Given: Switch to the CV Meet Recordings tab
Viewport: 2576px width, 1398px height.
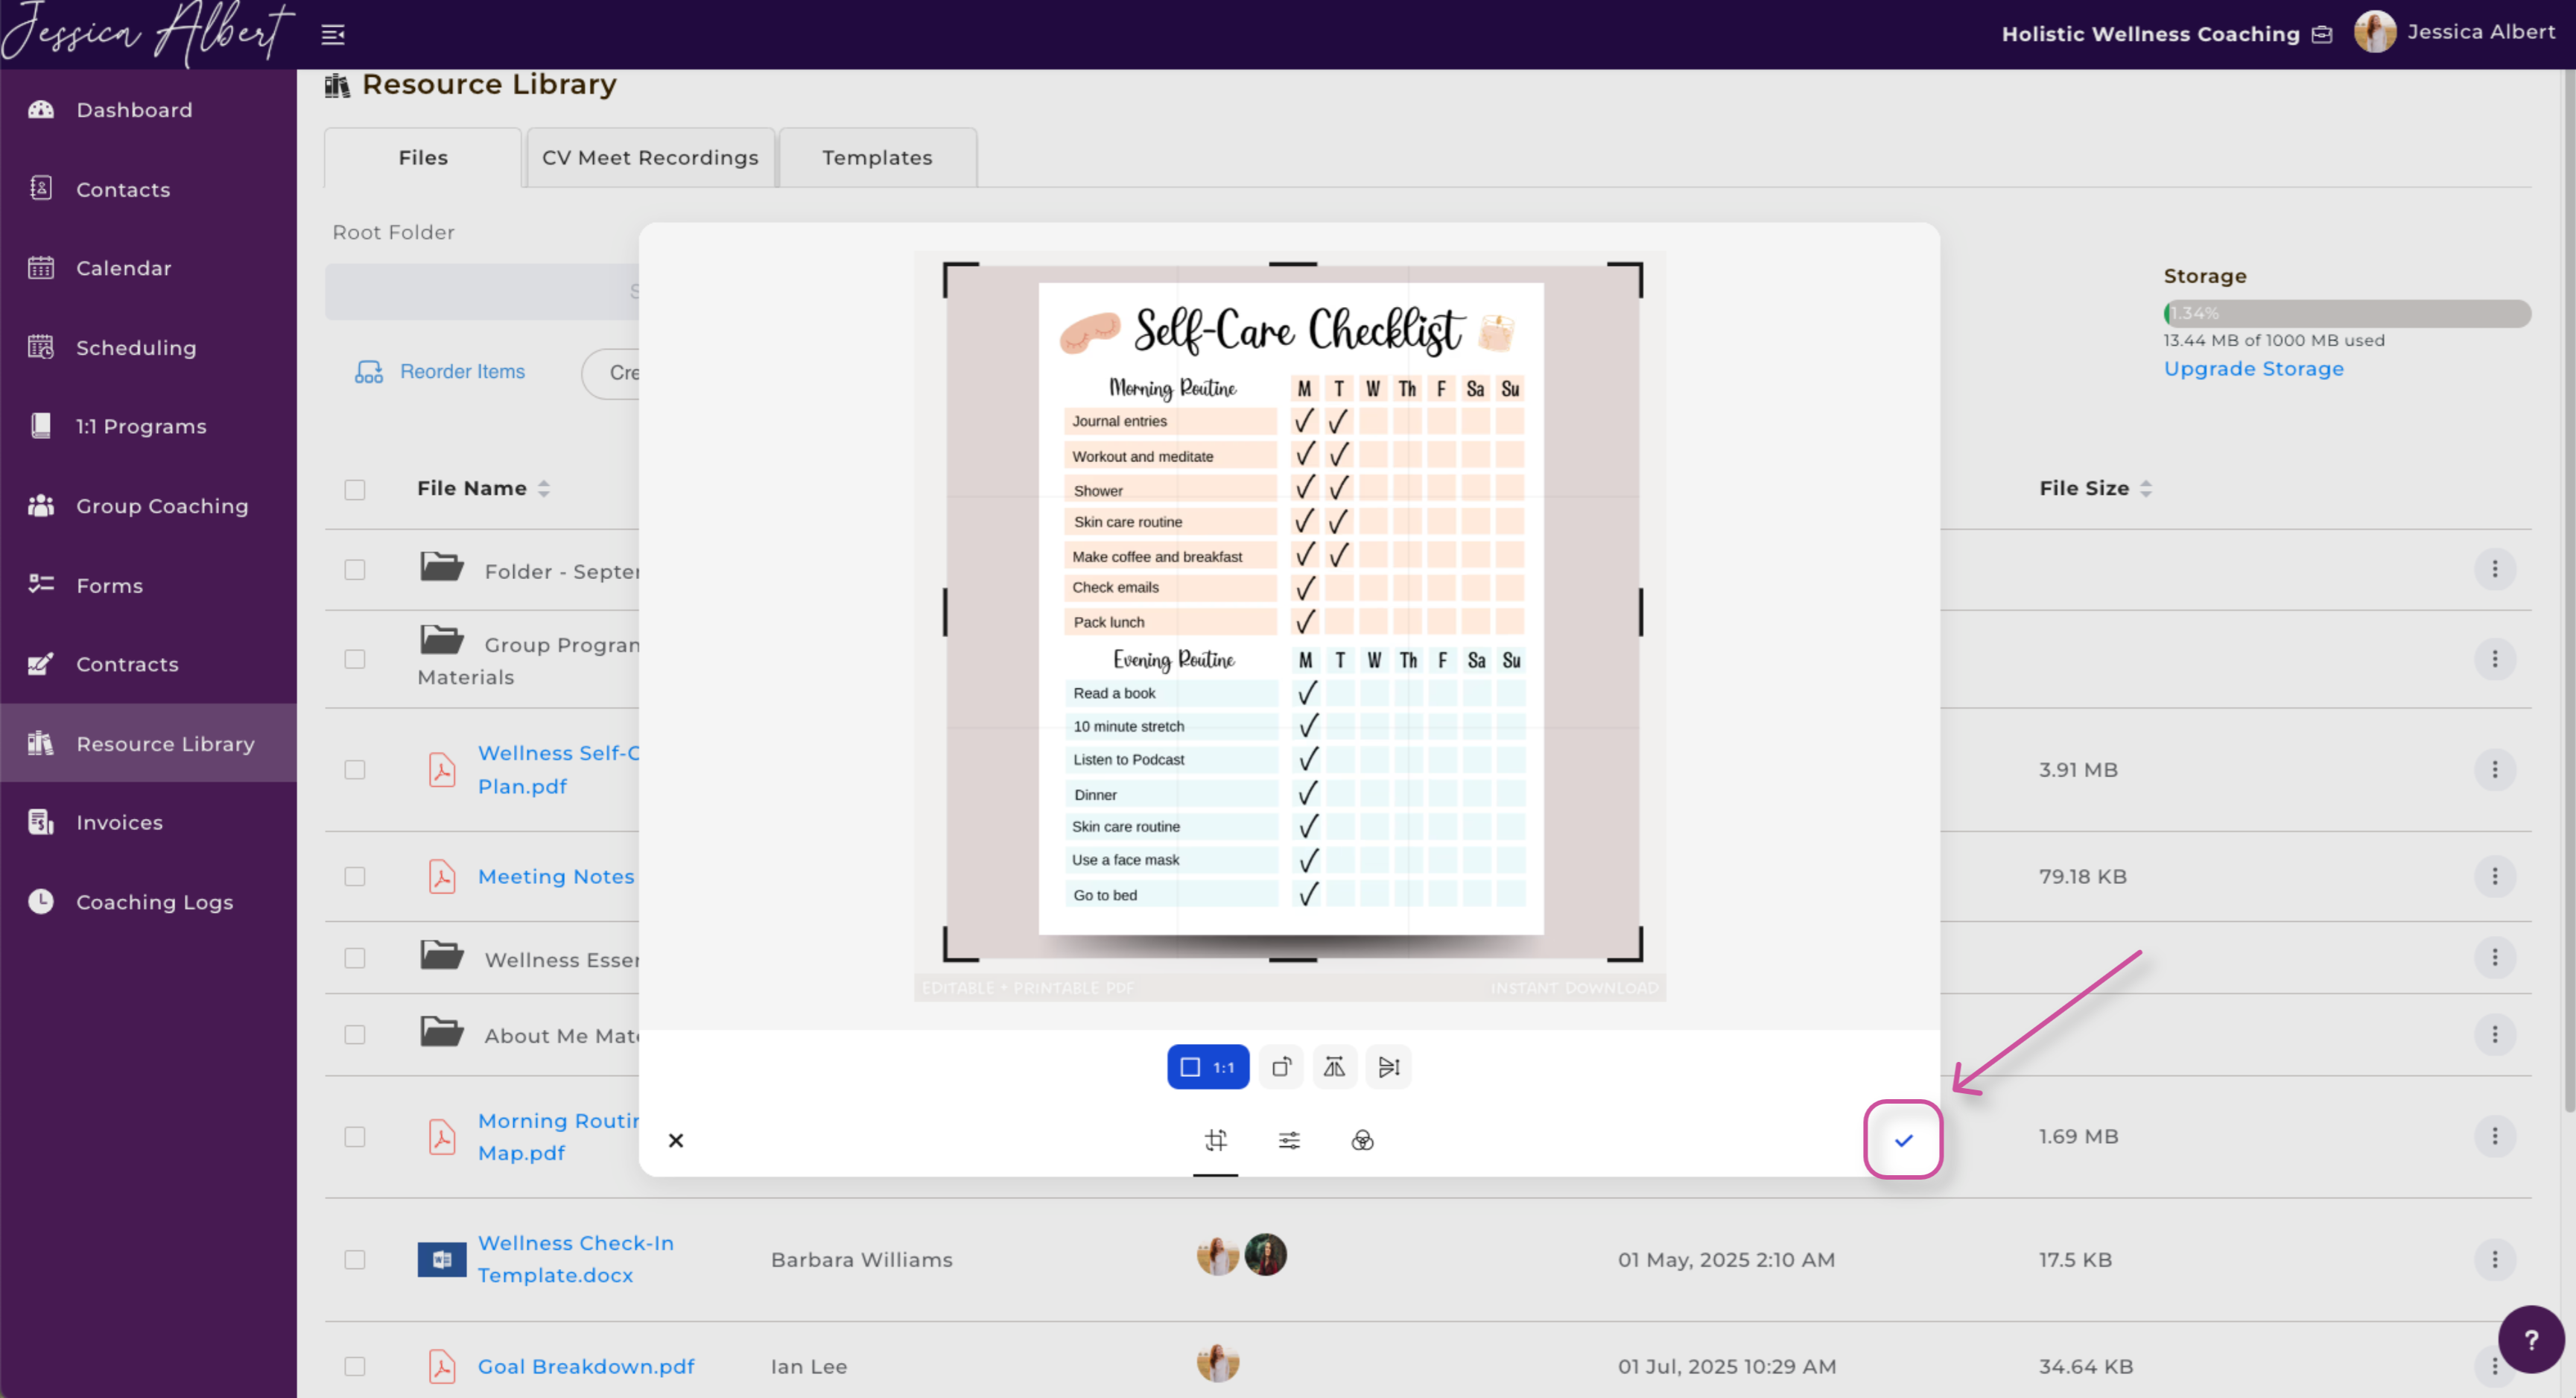Looking at the screenshot, I should (x=650, y=158).
